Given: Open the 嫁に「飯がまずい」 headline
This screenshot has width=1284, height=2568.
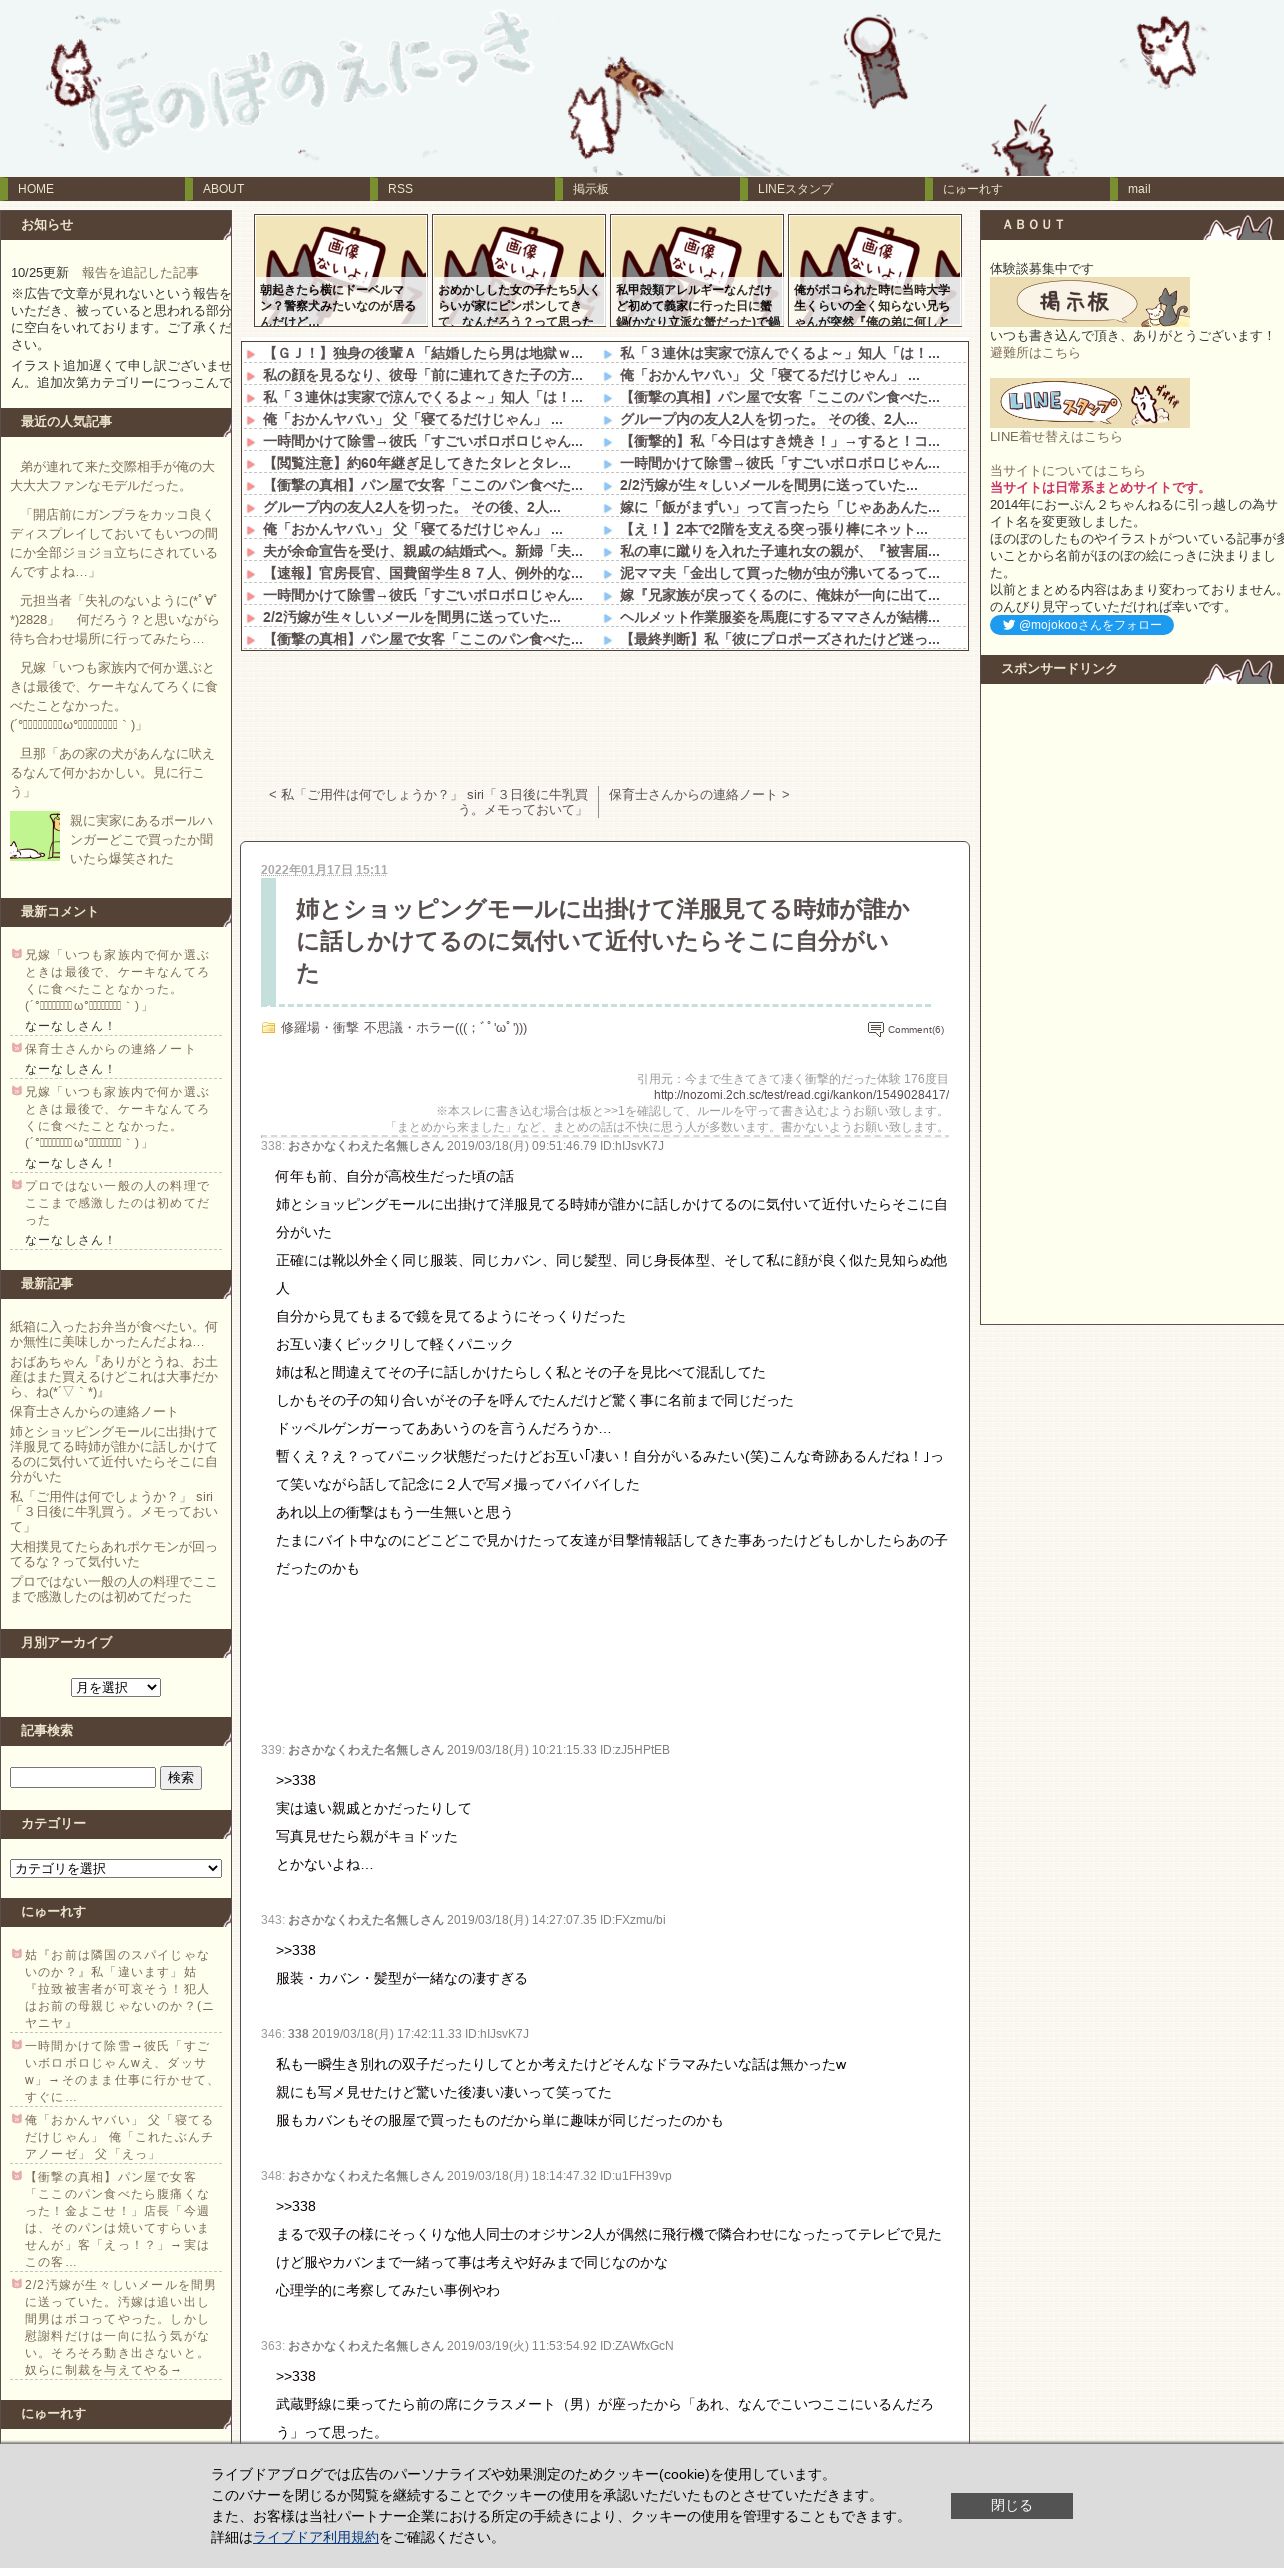Looking at the screenshot, I should point(780,508).
